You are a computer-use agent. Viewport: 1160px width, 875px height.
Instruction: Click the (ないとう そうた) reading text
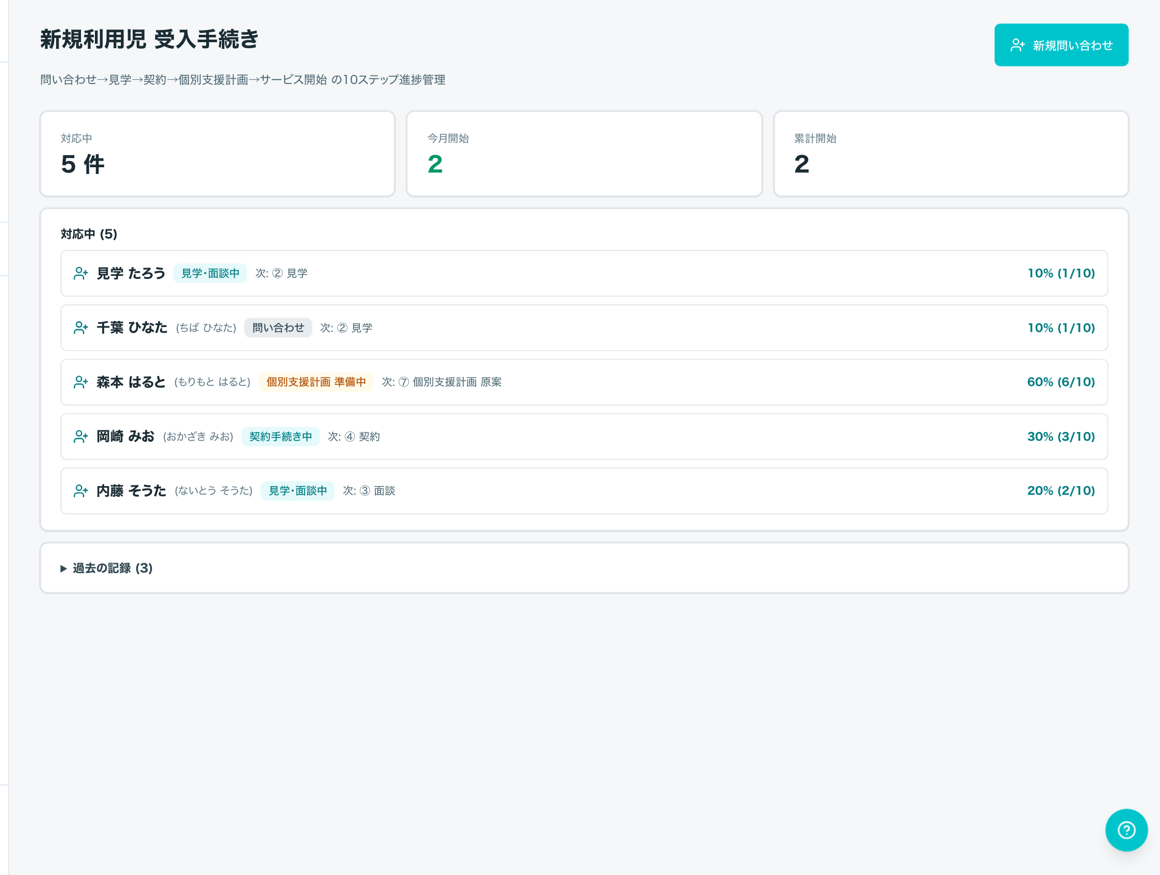pyautogui.click(x=214, y=490)
